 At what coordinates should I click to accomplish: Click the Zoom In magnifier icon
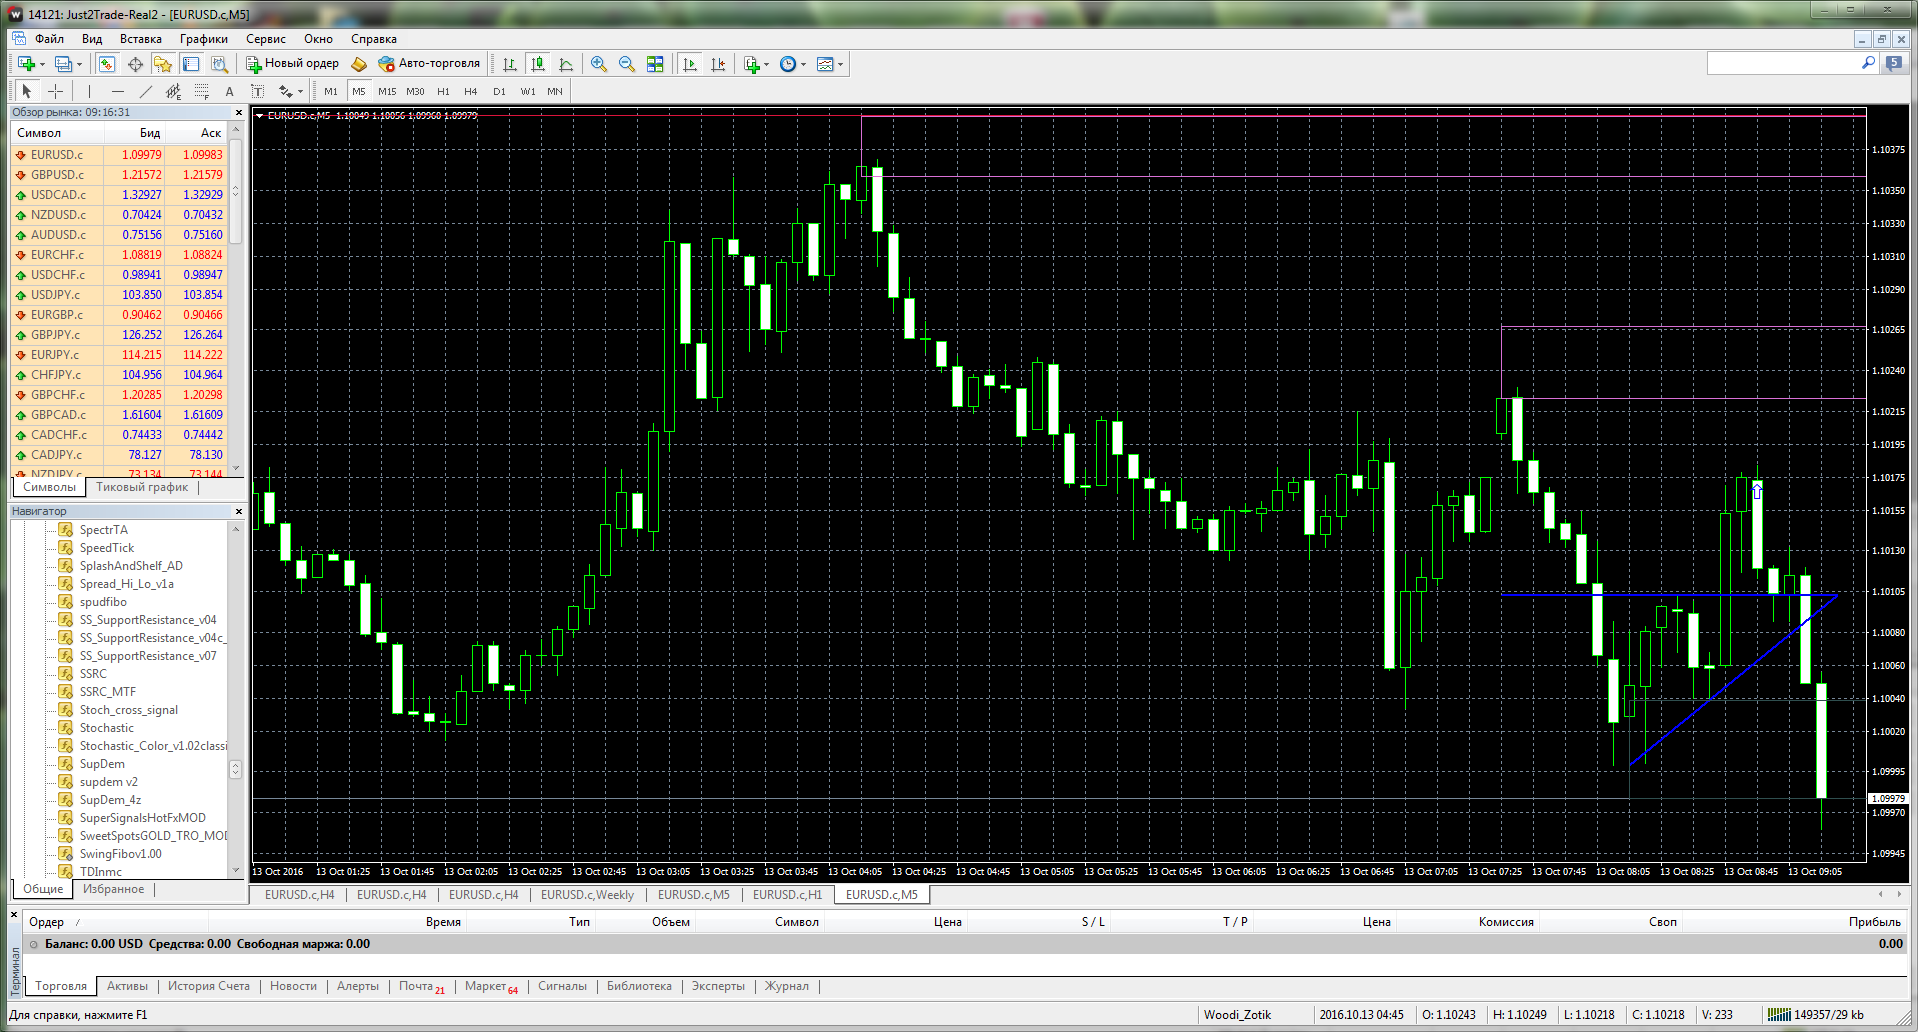(599, 64)
